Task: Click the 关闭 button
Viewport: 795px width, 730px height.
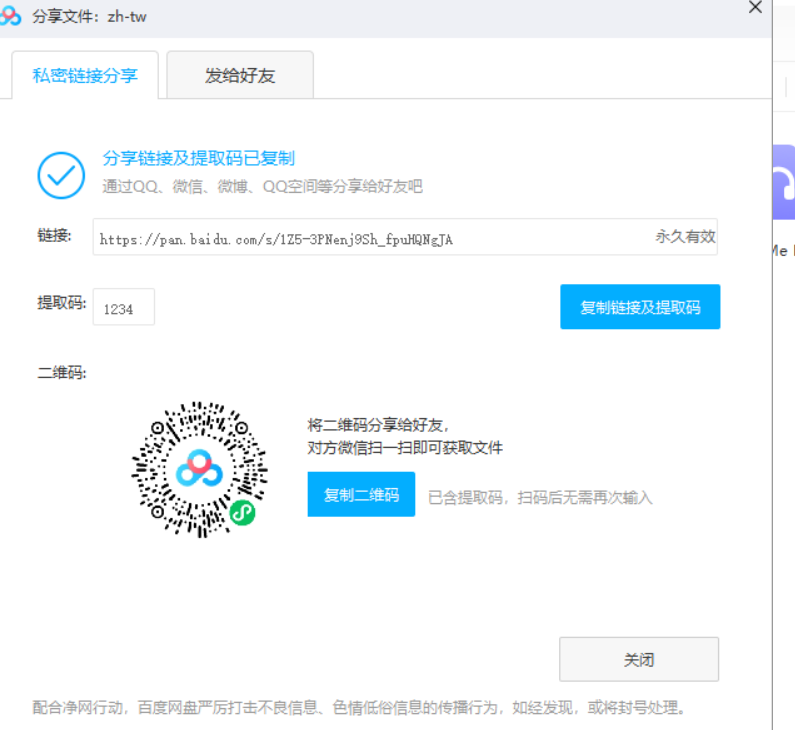Action: coord(639,659)
